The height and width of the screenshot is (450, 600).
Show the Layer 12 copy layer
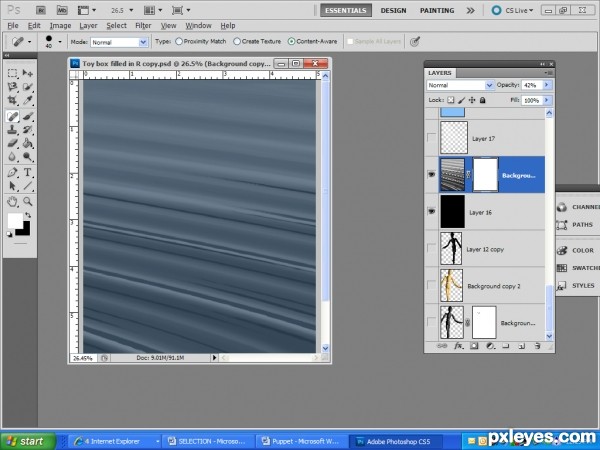(431, 248)
